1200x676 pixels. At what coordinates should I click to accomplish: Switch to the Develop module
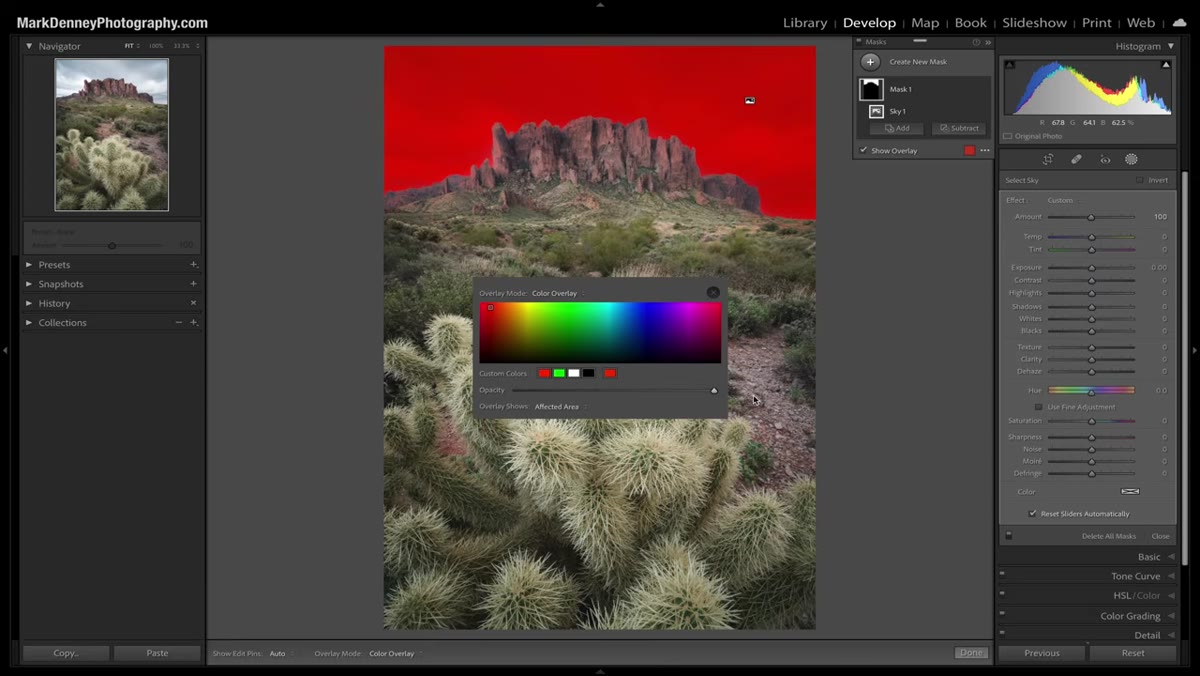coord(869,22)
